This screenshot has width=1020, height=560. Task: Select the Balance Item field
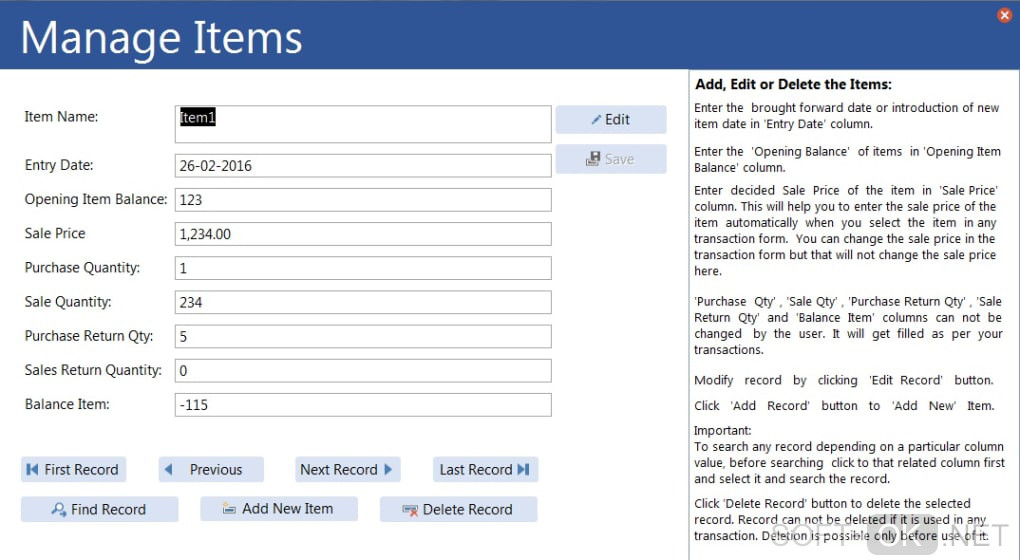[363, 405]
